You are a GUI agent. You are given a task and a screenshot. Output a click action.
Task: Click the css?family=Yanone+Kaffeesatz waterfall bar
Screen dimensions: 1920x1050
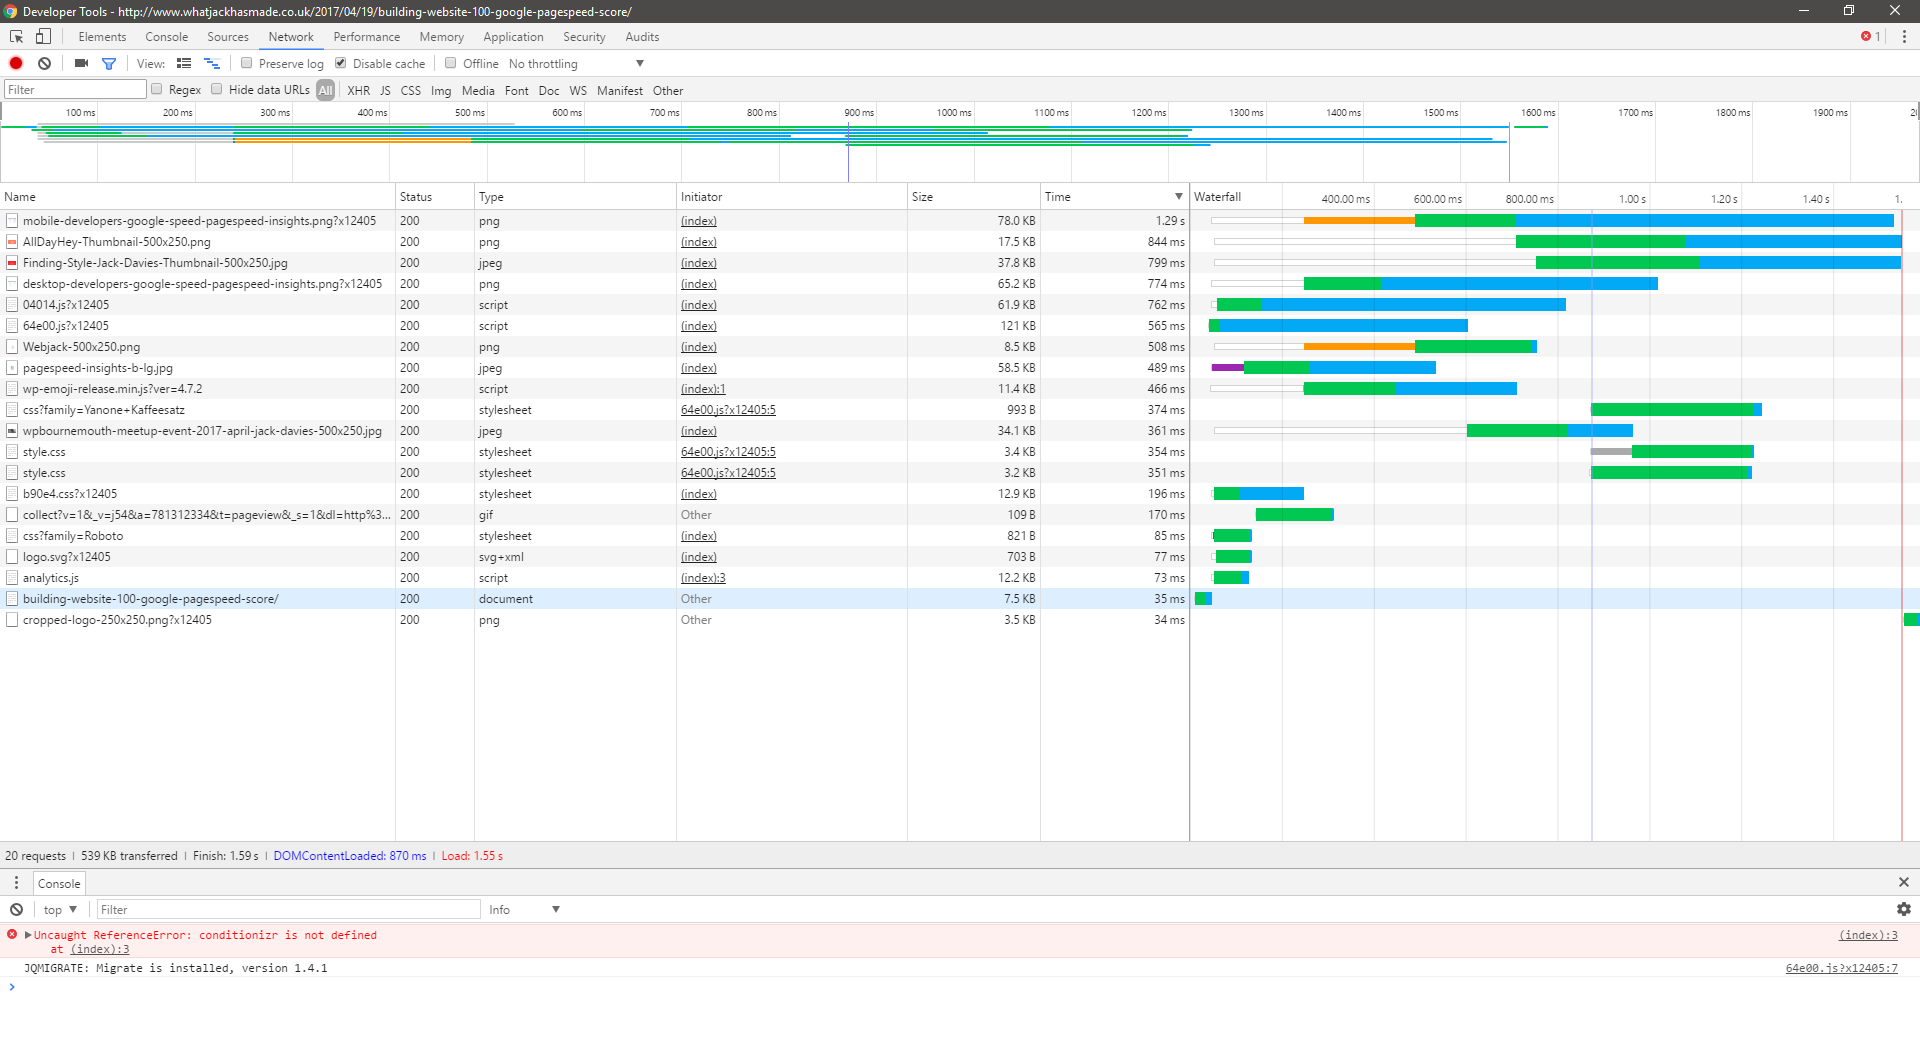[x=1676, y=410]
